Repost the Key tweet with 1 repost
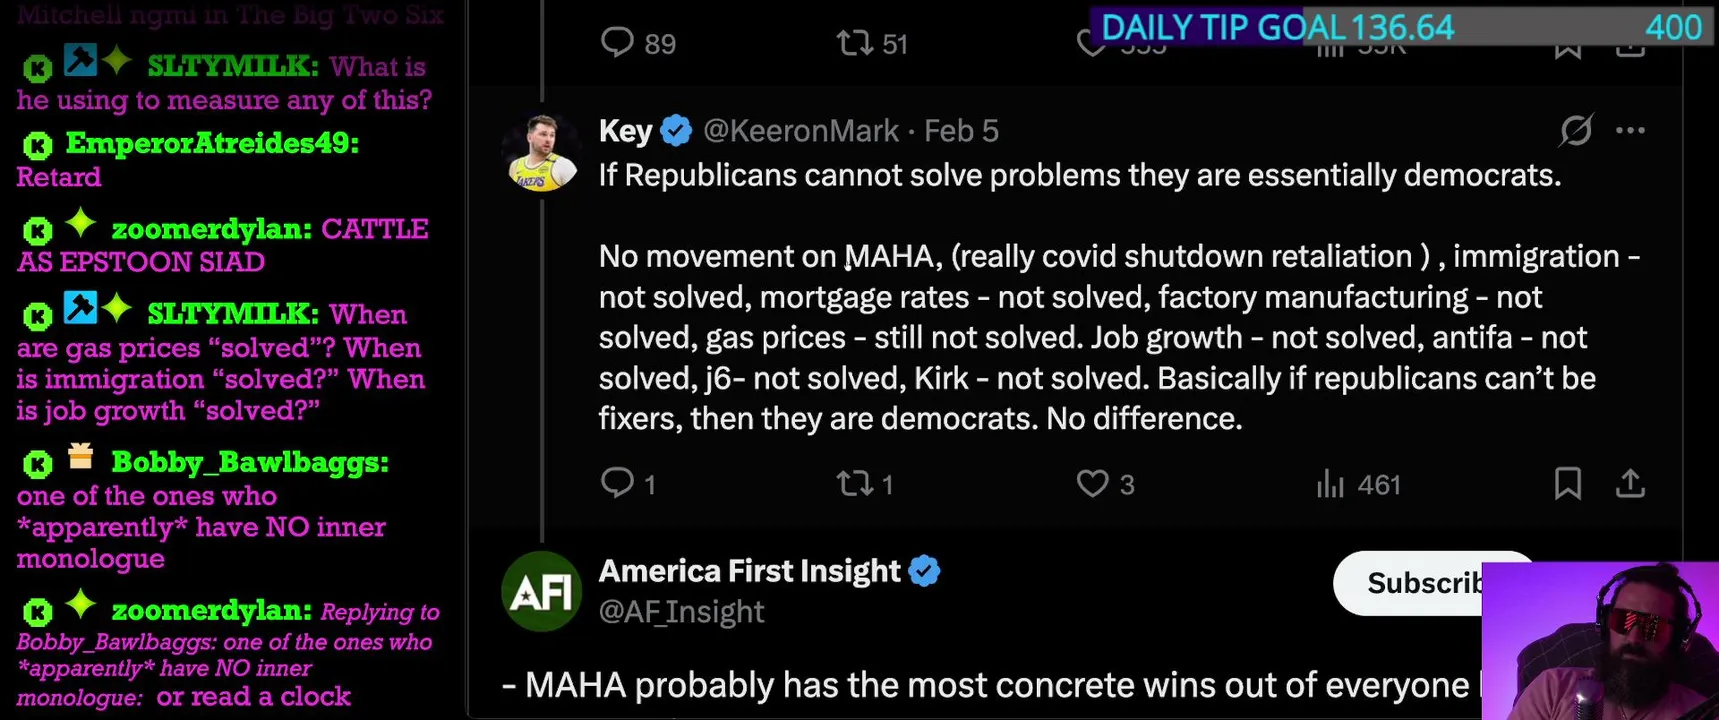Screen dimensions: 1719x720 pyautogui.click(x=855, y=484)
